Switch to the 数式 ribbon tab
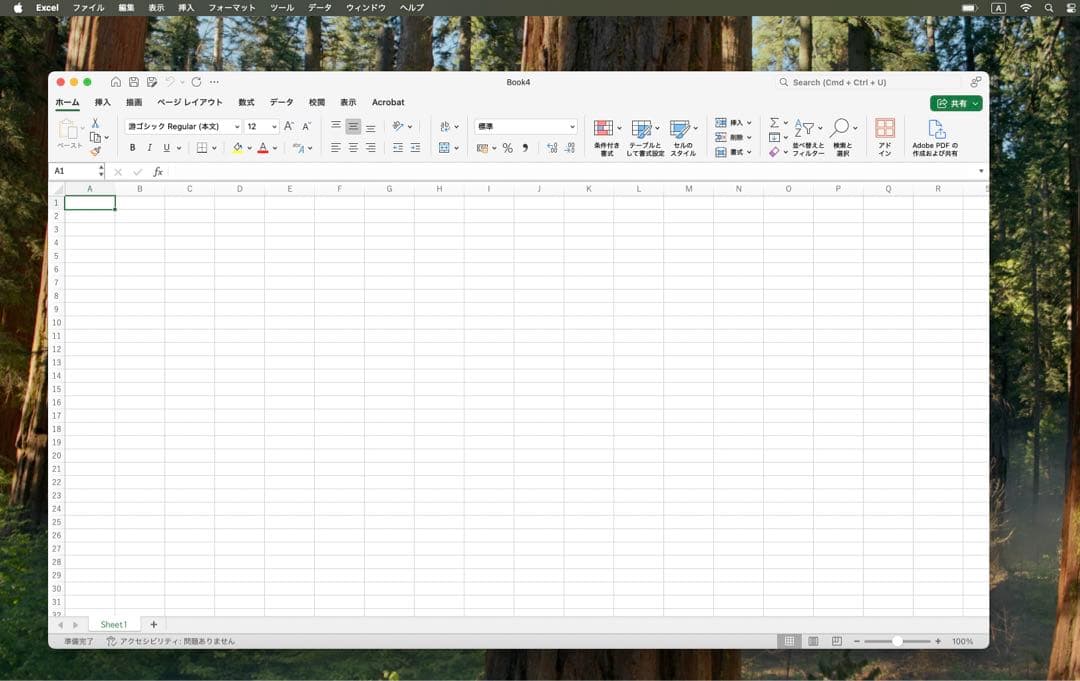The image size is (1080, 681). (x=246, y=102)
